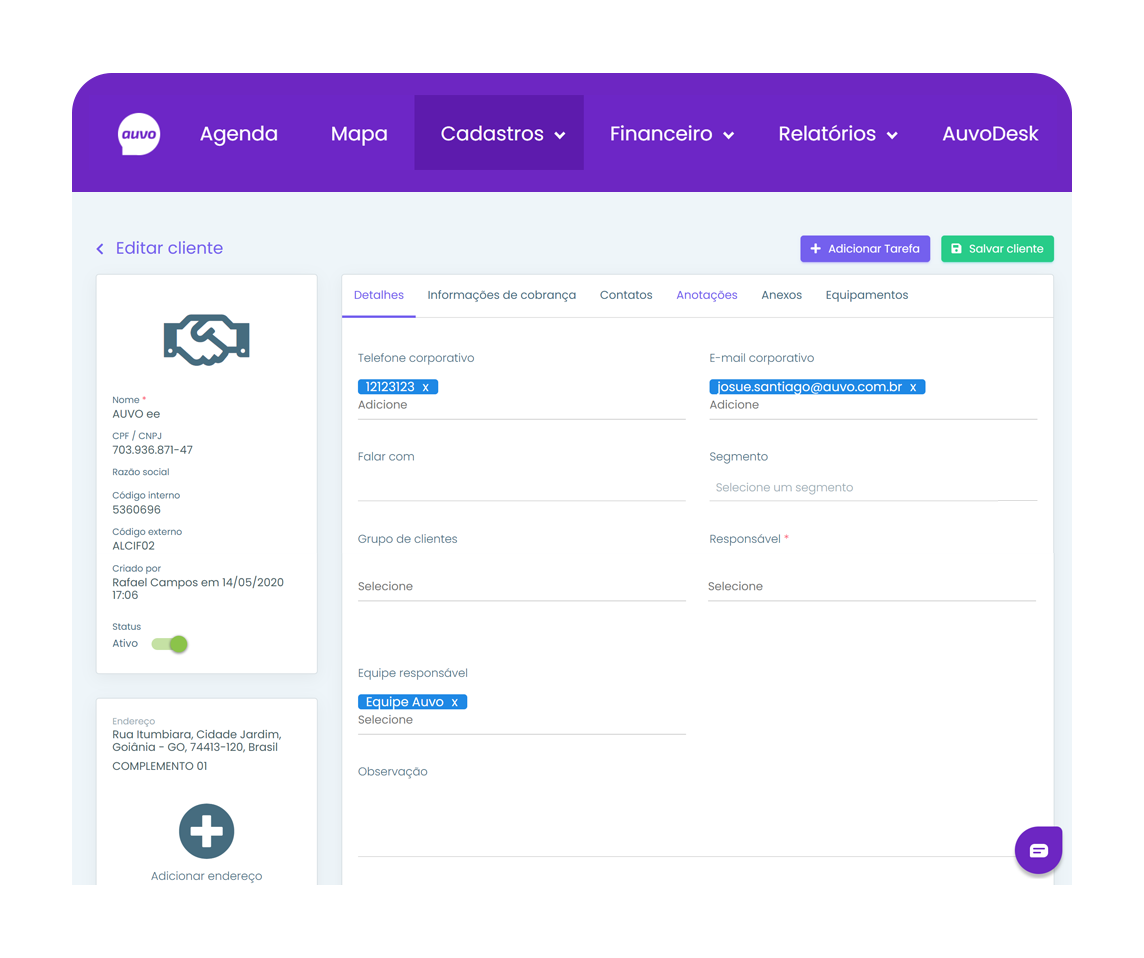Click the plus icon to add address
The image size is (1144, 958).
click(206, 831)
